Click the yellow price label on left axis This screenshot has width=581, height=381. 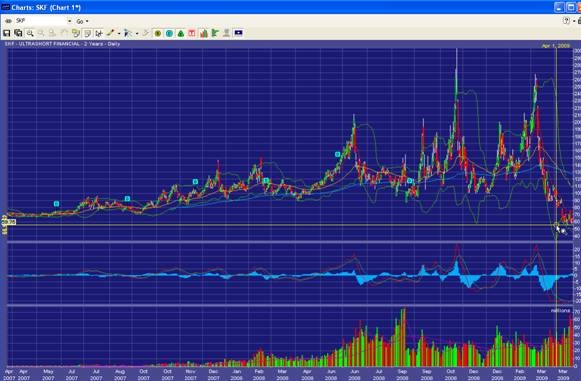(x=9, y=222)
